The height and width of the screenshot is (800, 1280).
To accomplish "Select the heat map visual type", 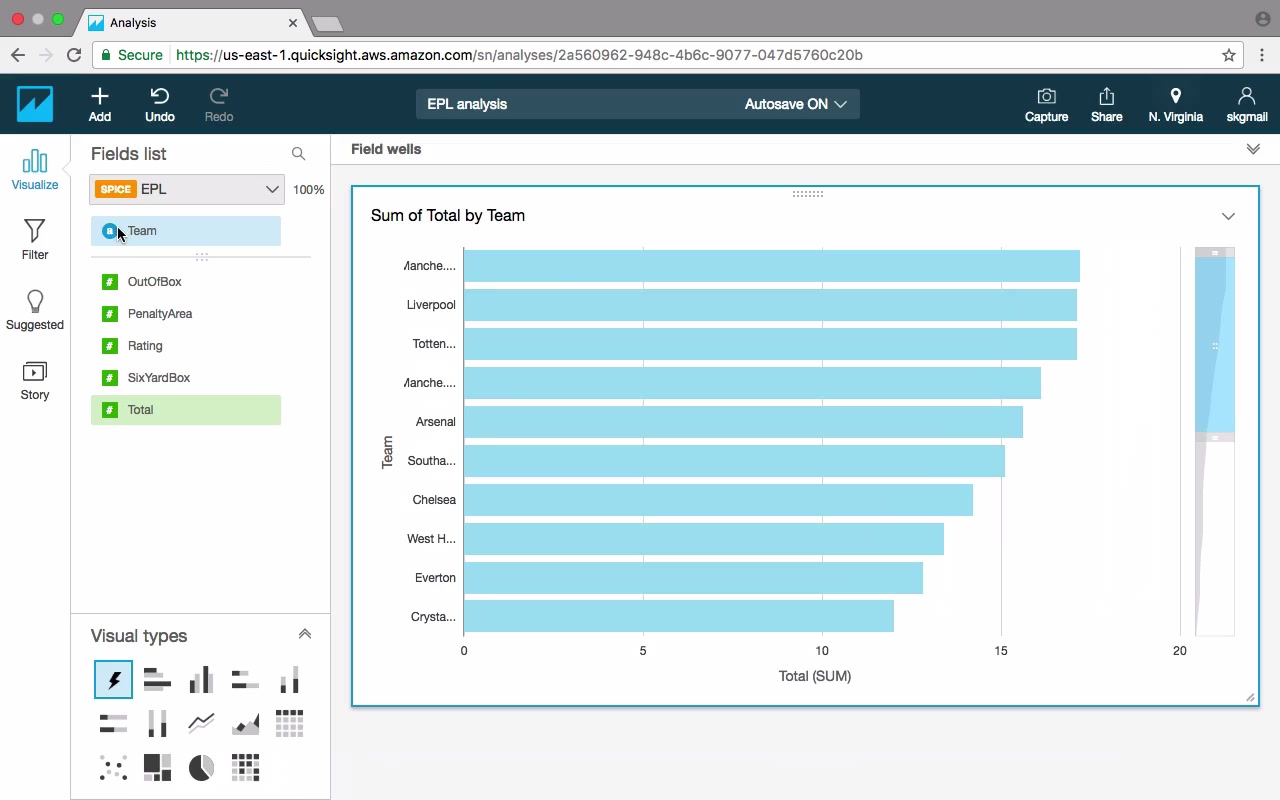I will tap(245, 767).
